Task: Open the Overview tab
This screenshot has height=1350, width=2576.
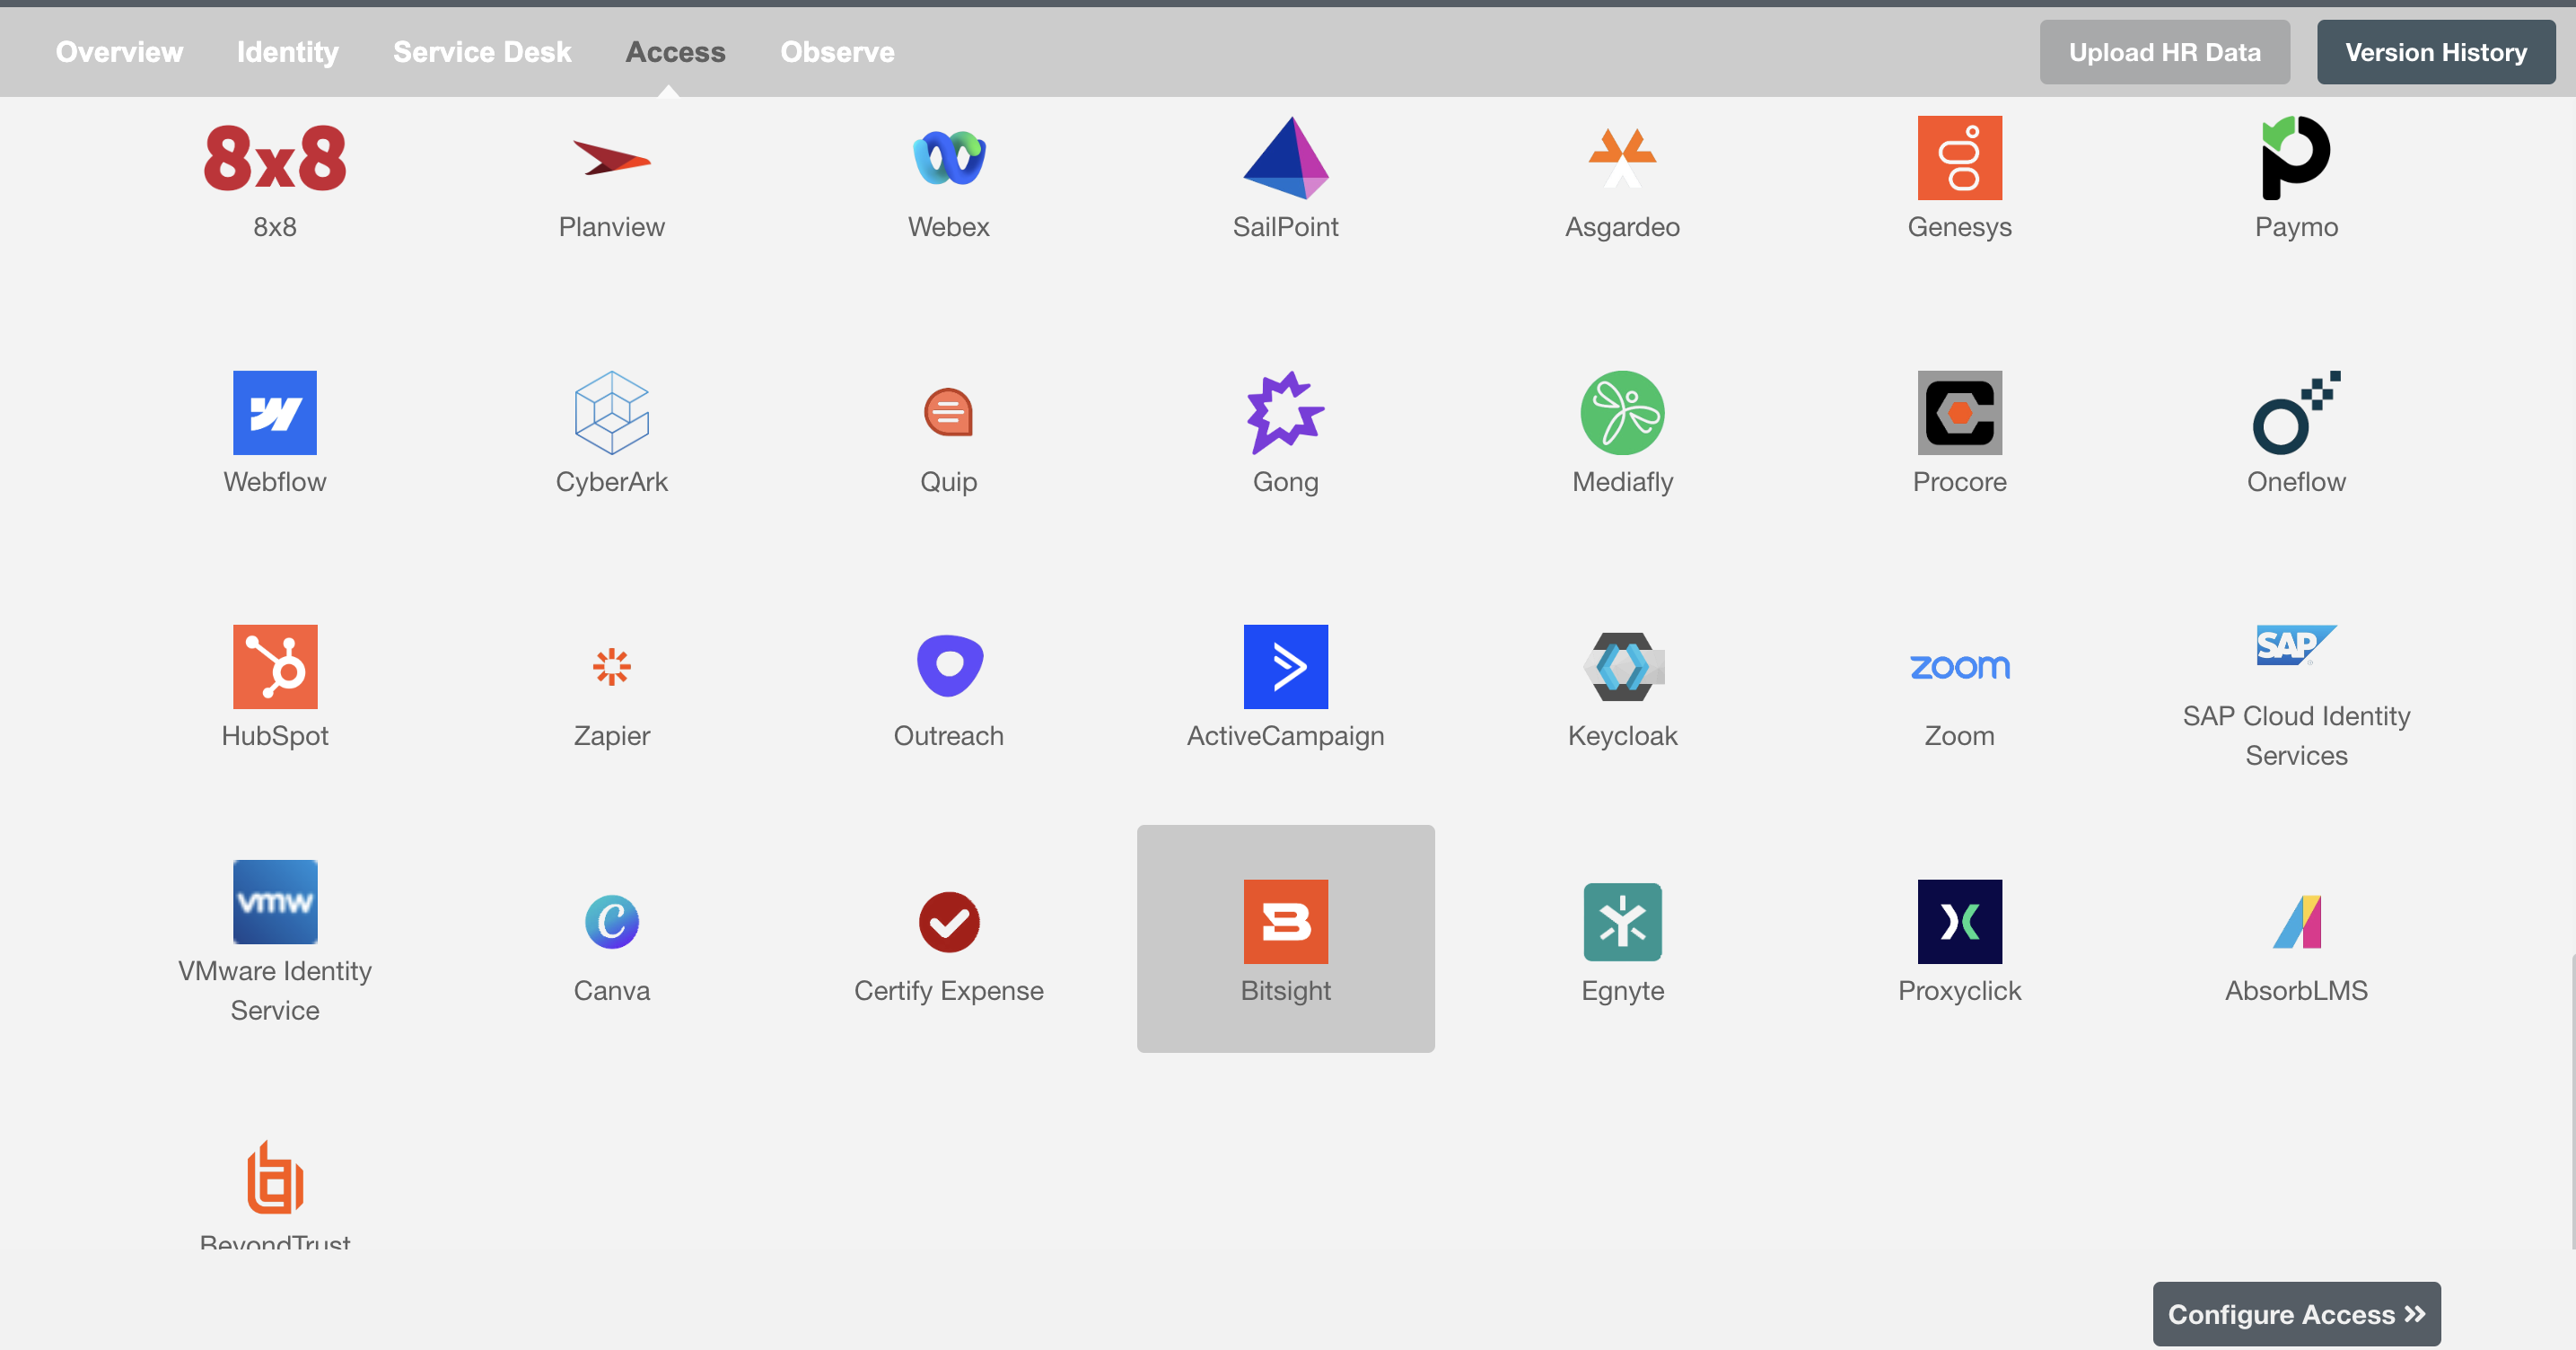Action: (x=119, y=52)
